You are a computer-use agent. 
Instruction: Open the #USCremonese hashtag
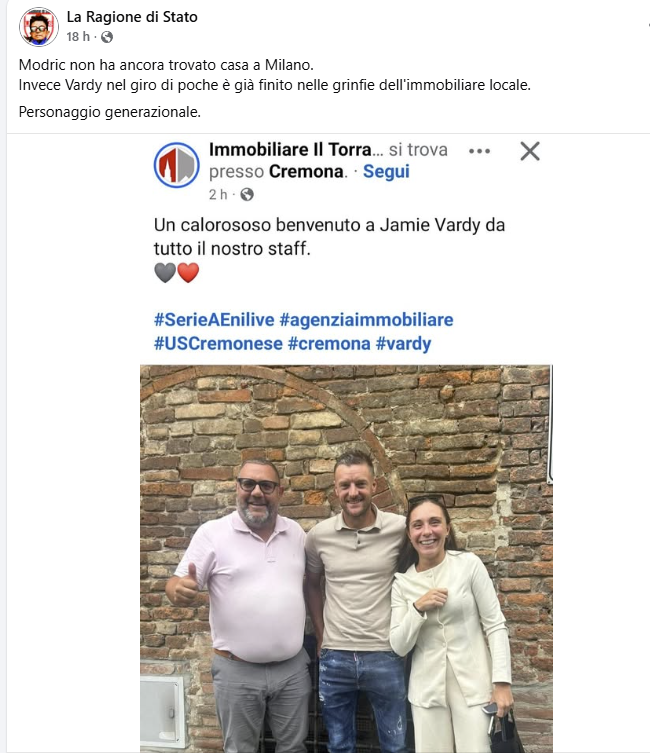click(x=218, y=344)
